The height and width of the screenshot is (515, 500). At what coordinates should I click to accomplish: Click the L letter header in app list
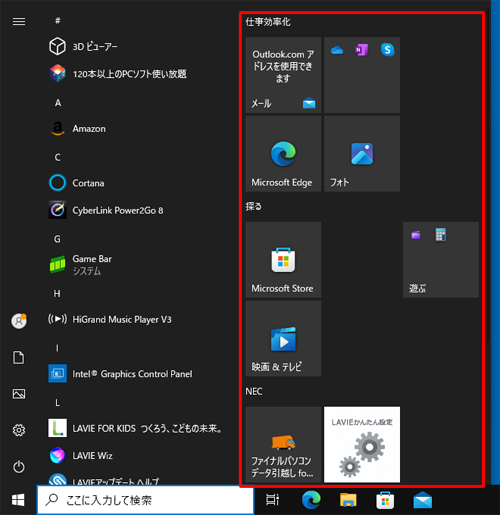click(57, 403)
